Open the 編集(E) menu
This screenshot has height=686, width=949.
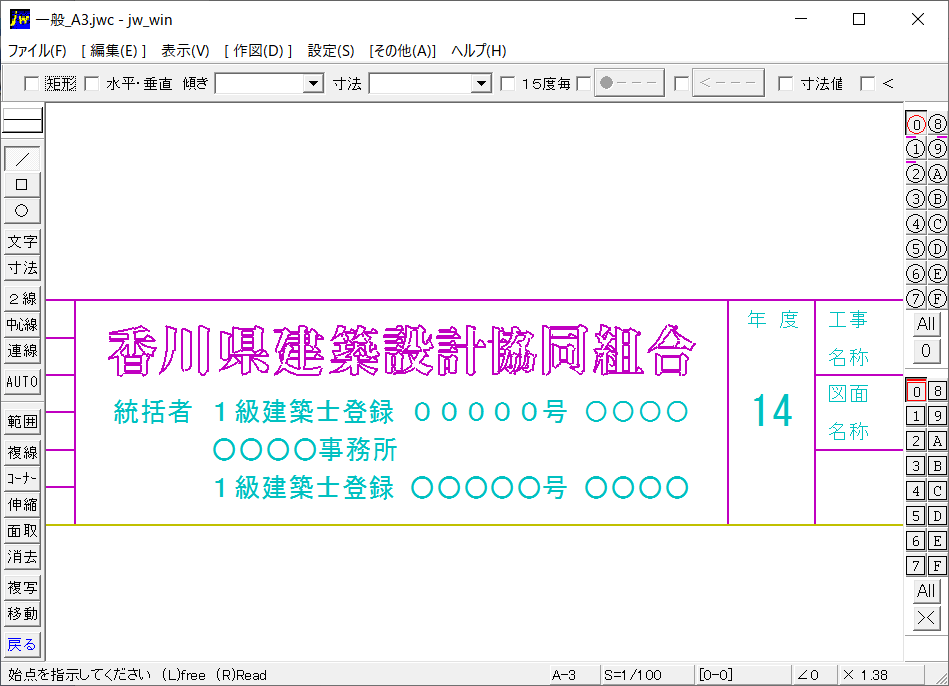pyautogui.click(x=114, y=51)
